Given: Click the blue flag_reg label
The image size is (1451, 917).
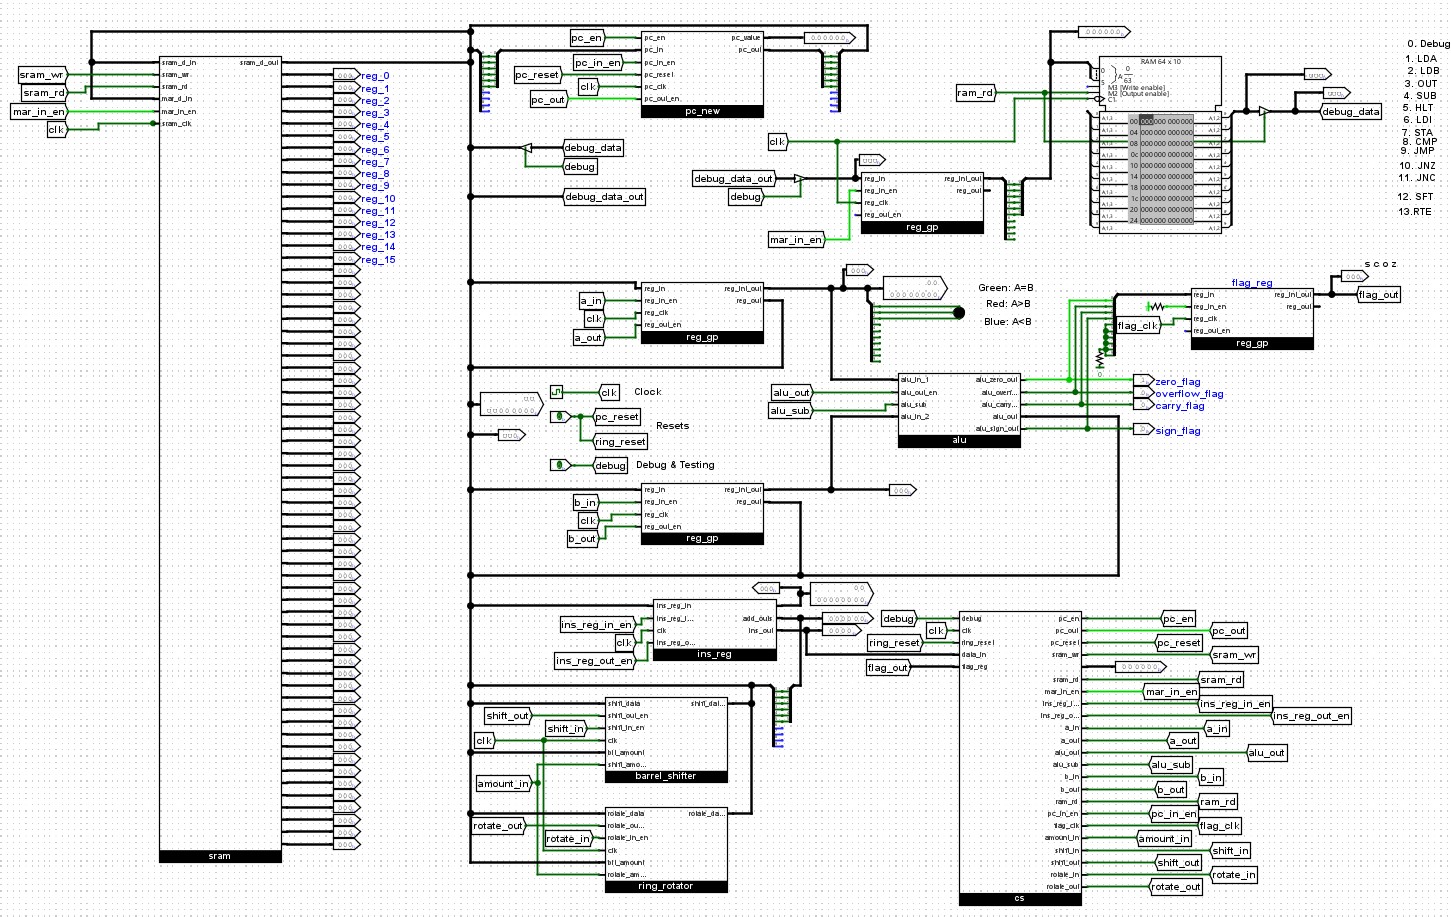Looking at the screenshot, I should tap(1252, 283).
